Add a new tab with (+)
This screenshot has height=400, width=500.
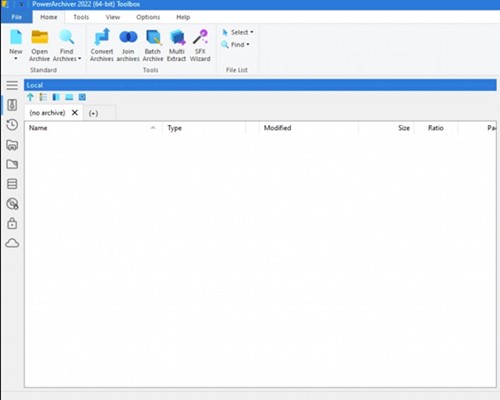93,113
